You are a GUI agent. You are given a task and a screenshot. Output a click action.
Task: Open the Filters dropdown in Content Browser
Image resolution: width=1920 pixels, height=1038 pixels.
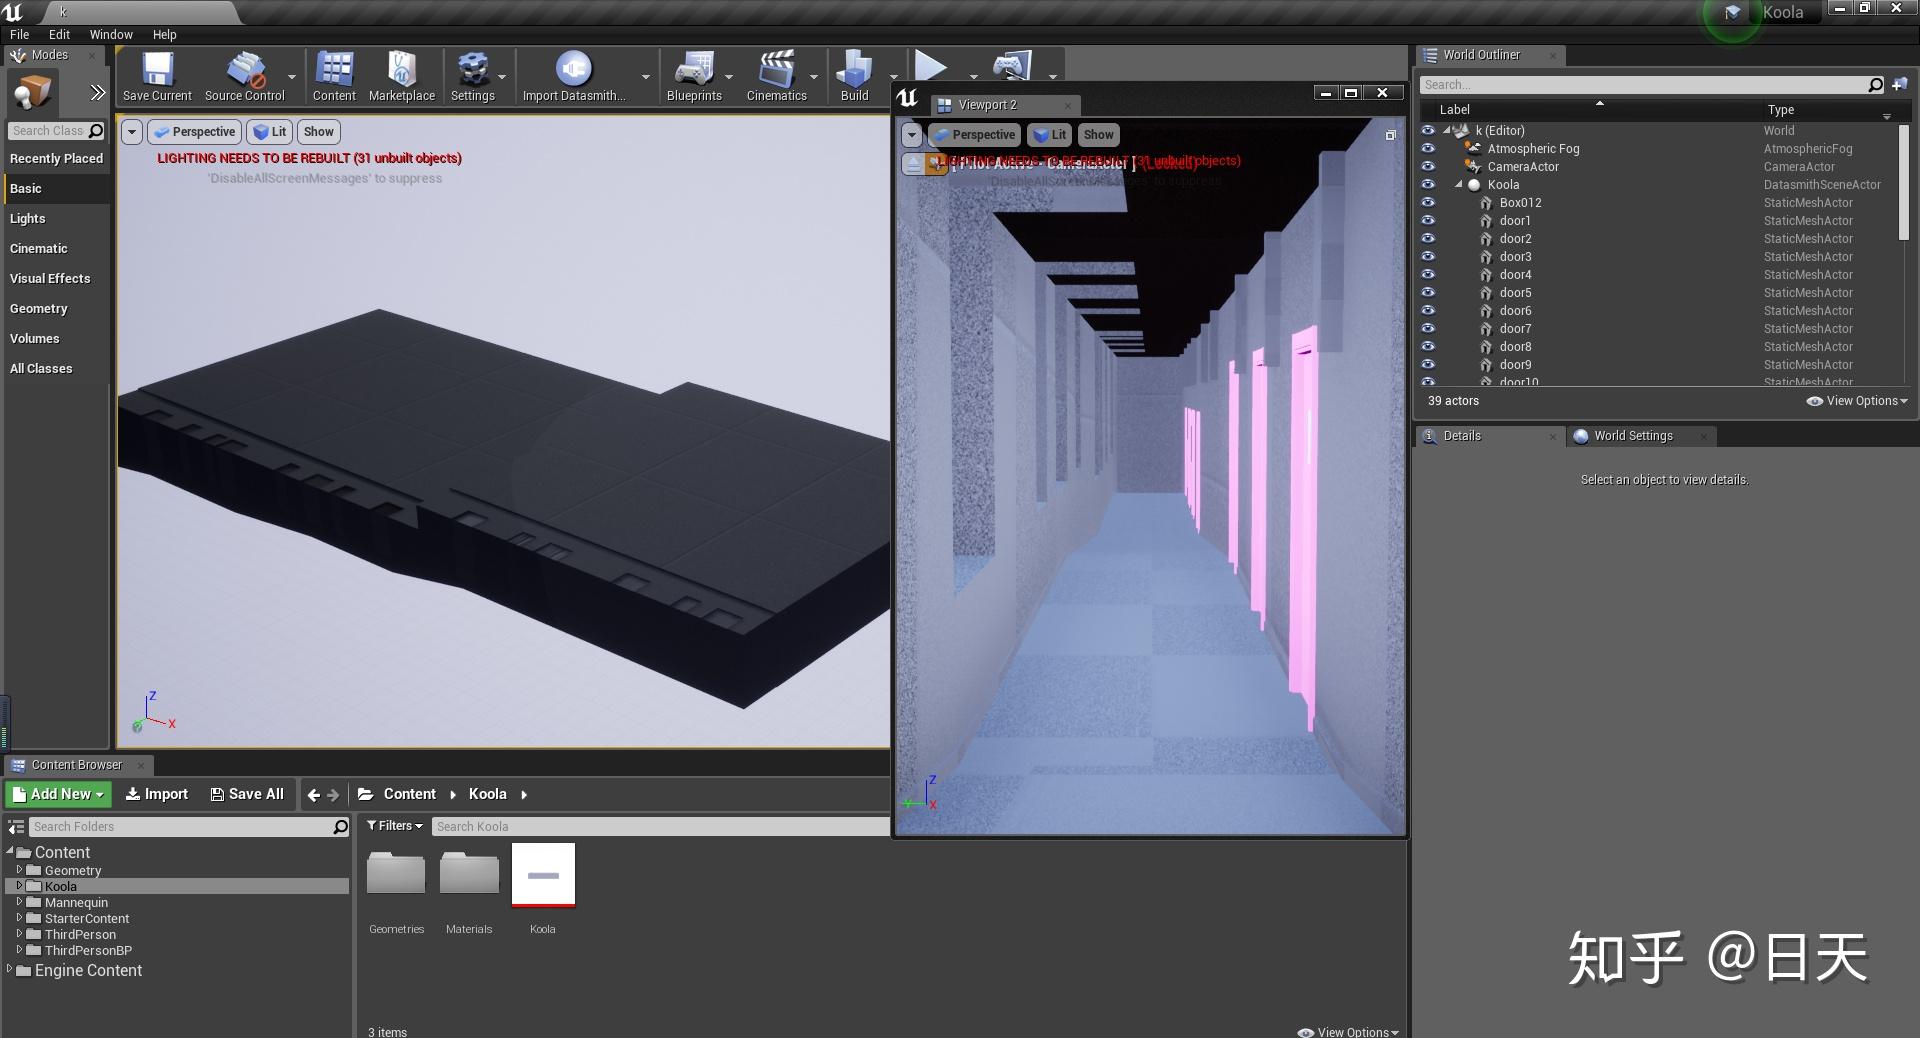(x=394, y=826)
